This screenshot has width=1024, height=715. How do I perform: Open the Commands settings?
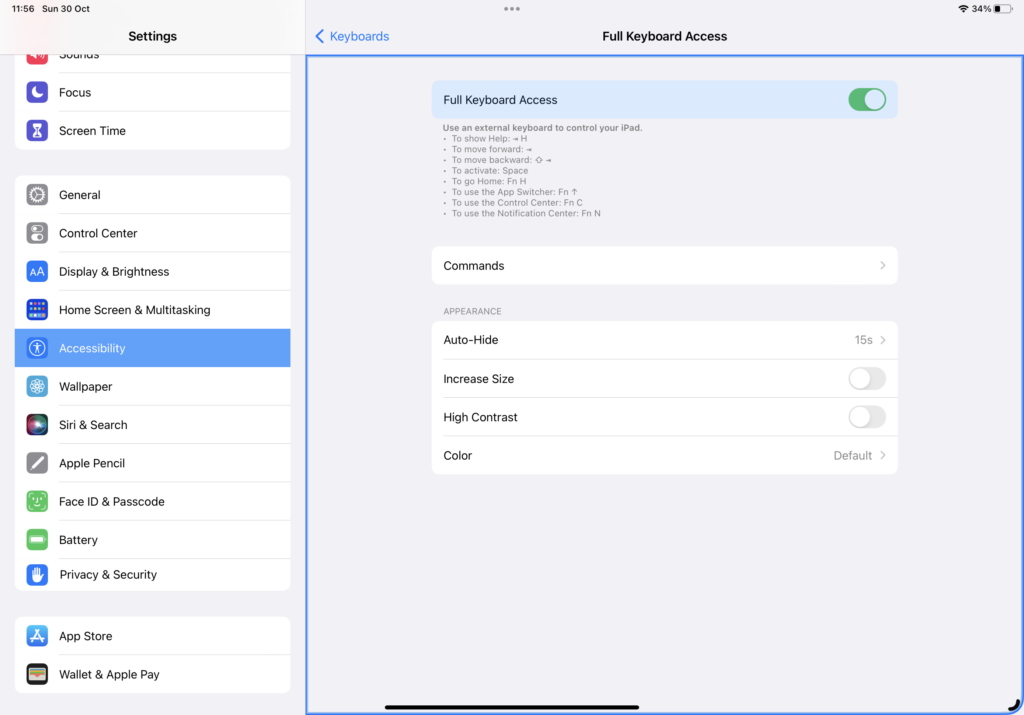point(664,265)
